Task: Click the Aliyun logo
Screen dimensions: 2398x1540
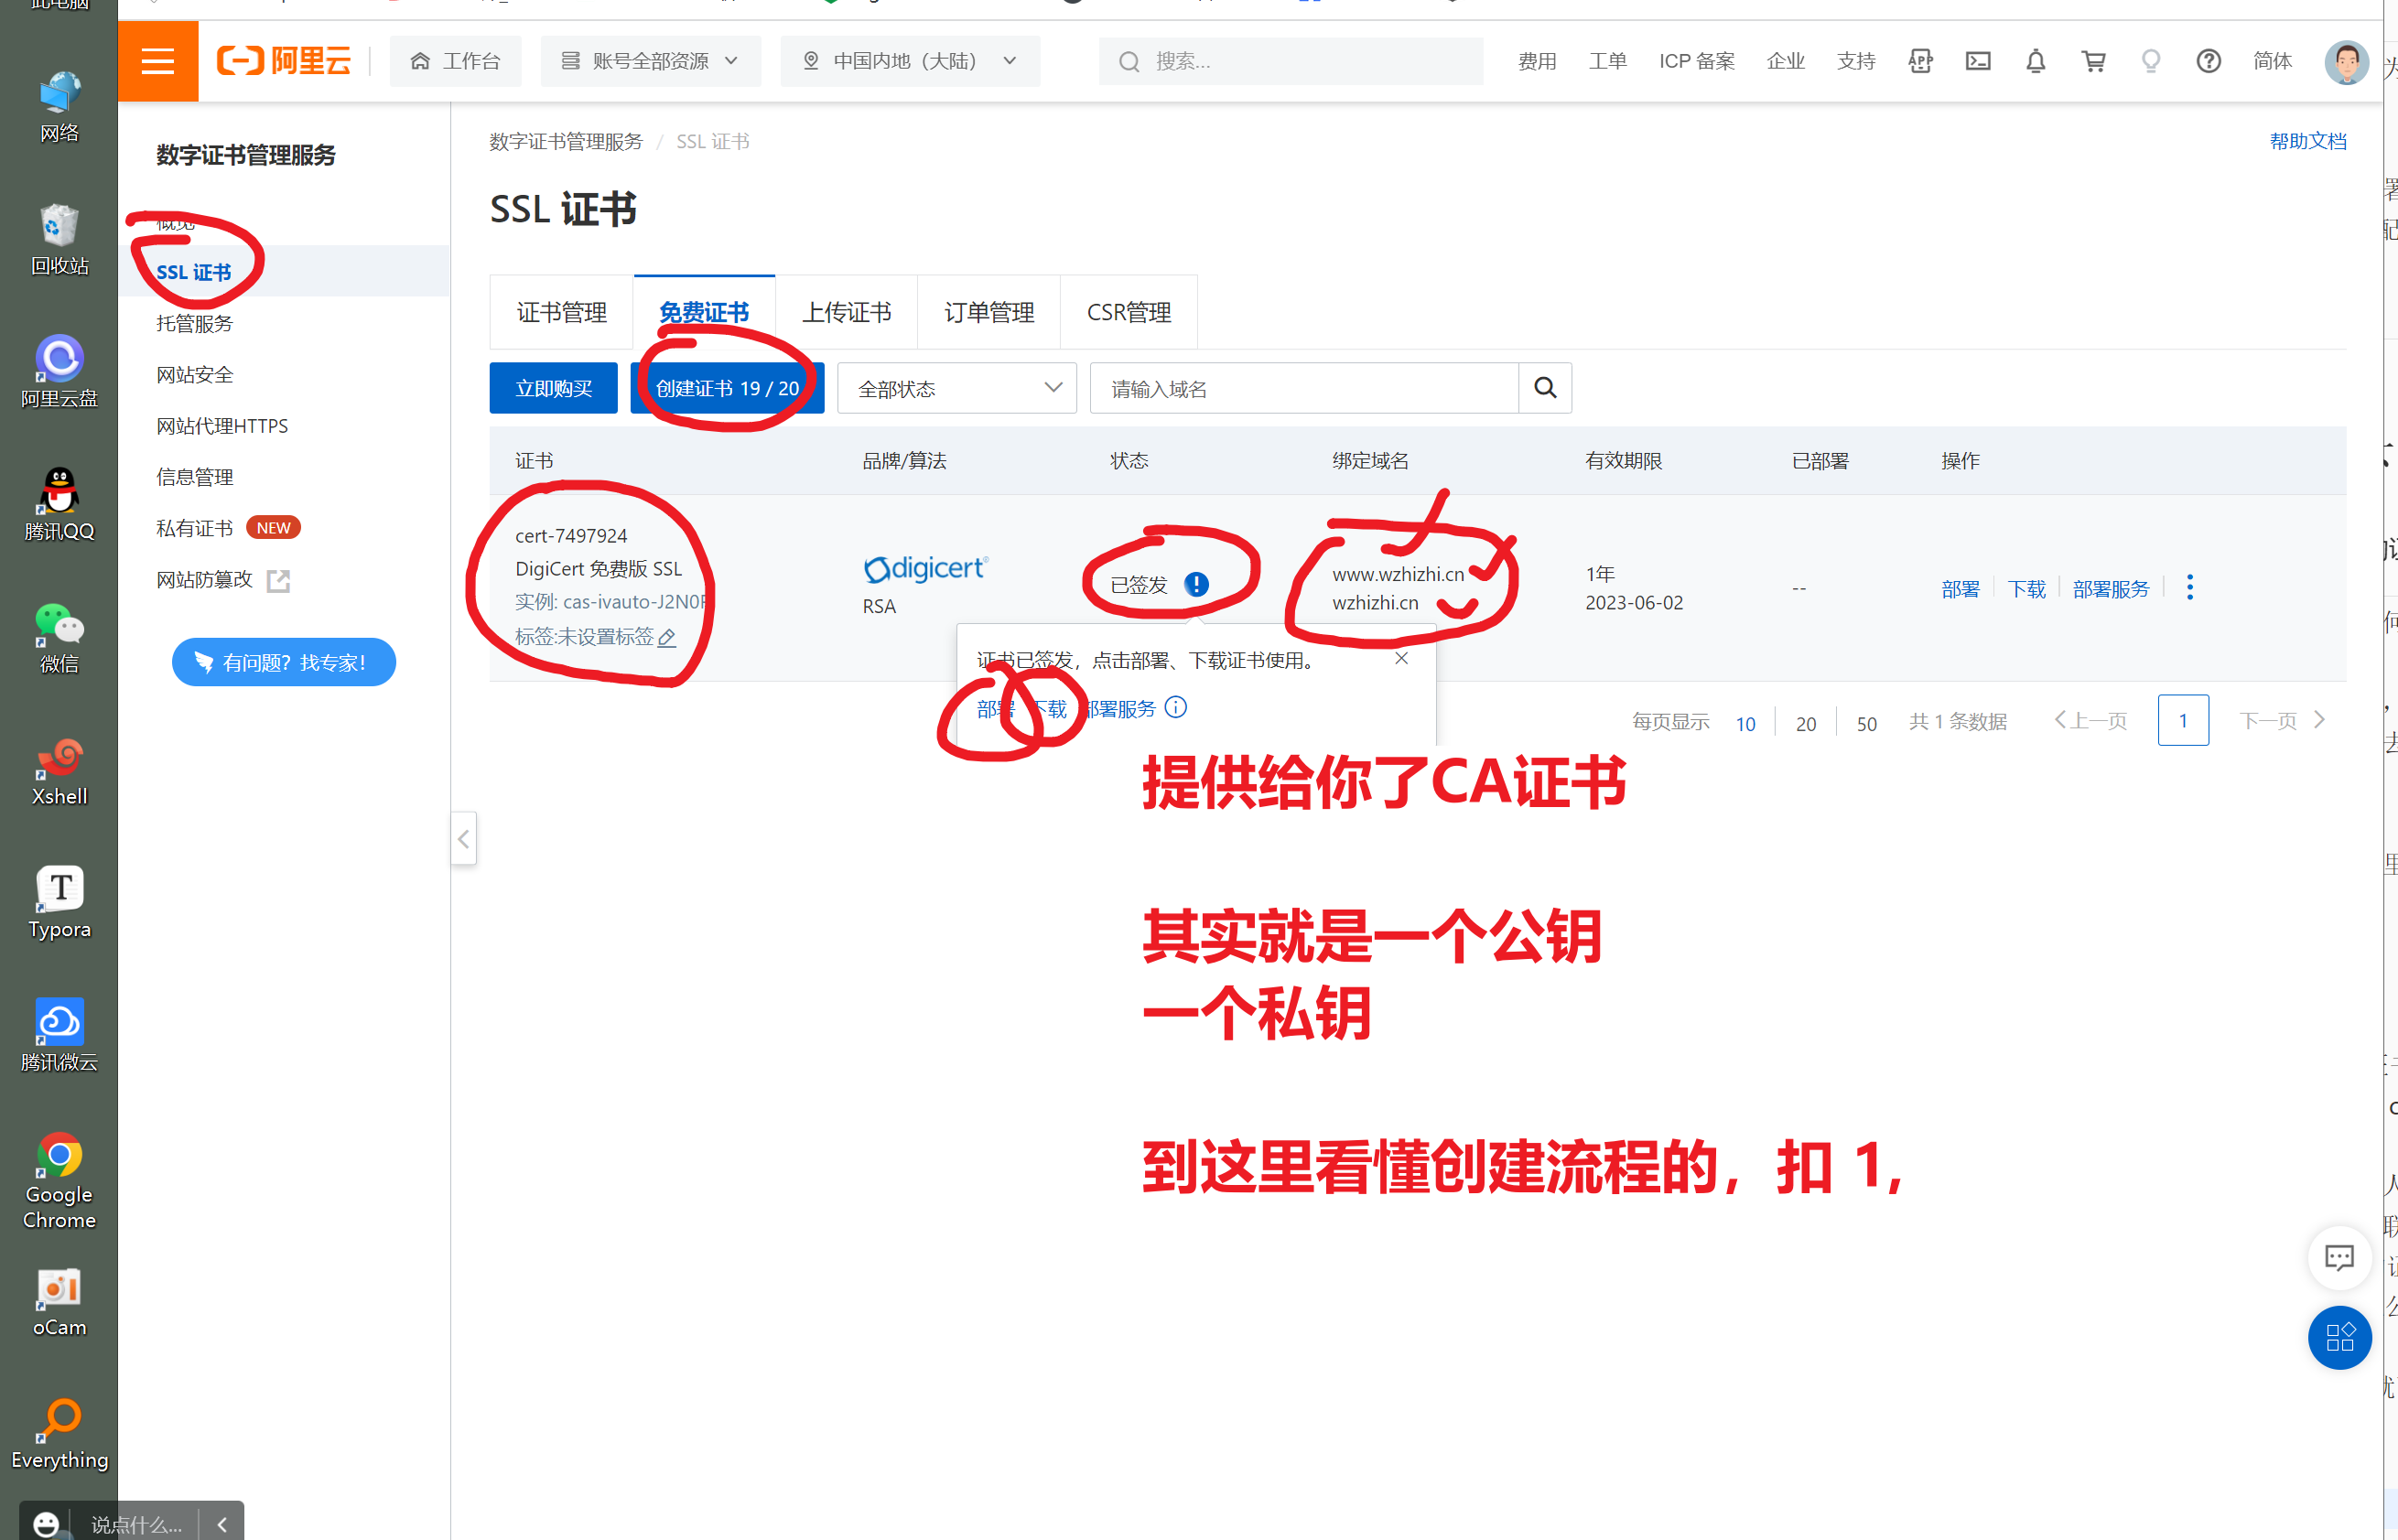Action: coord(284,61)
